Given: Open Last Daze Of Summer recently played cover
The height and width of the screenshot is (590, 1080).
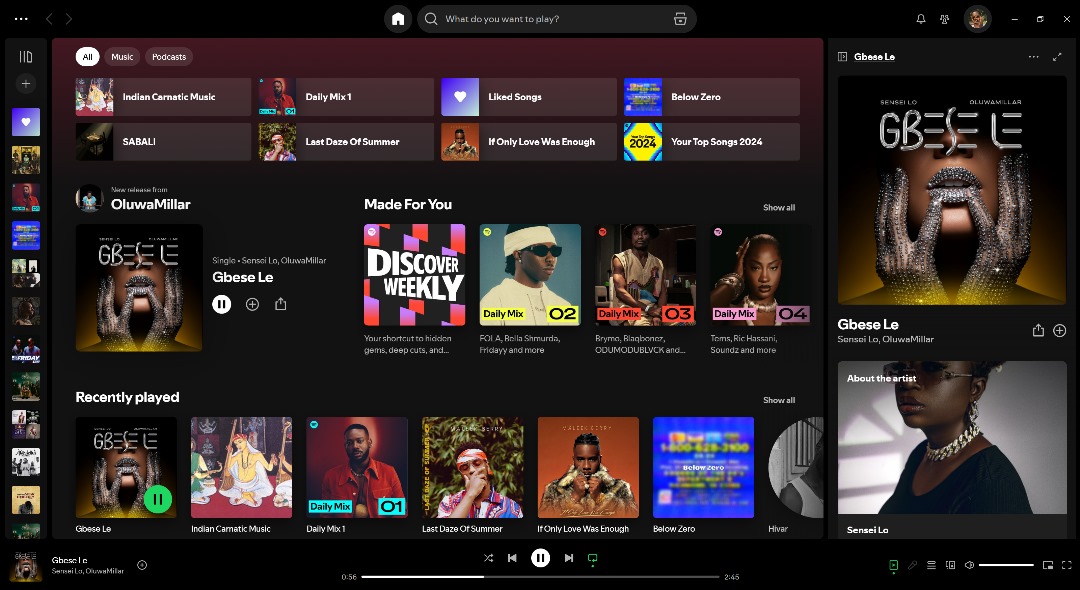Looking at the screenshot, I should pyautogui.click(x=472, y=467).
